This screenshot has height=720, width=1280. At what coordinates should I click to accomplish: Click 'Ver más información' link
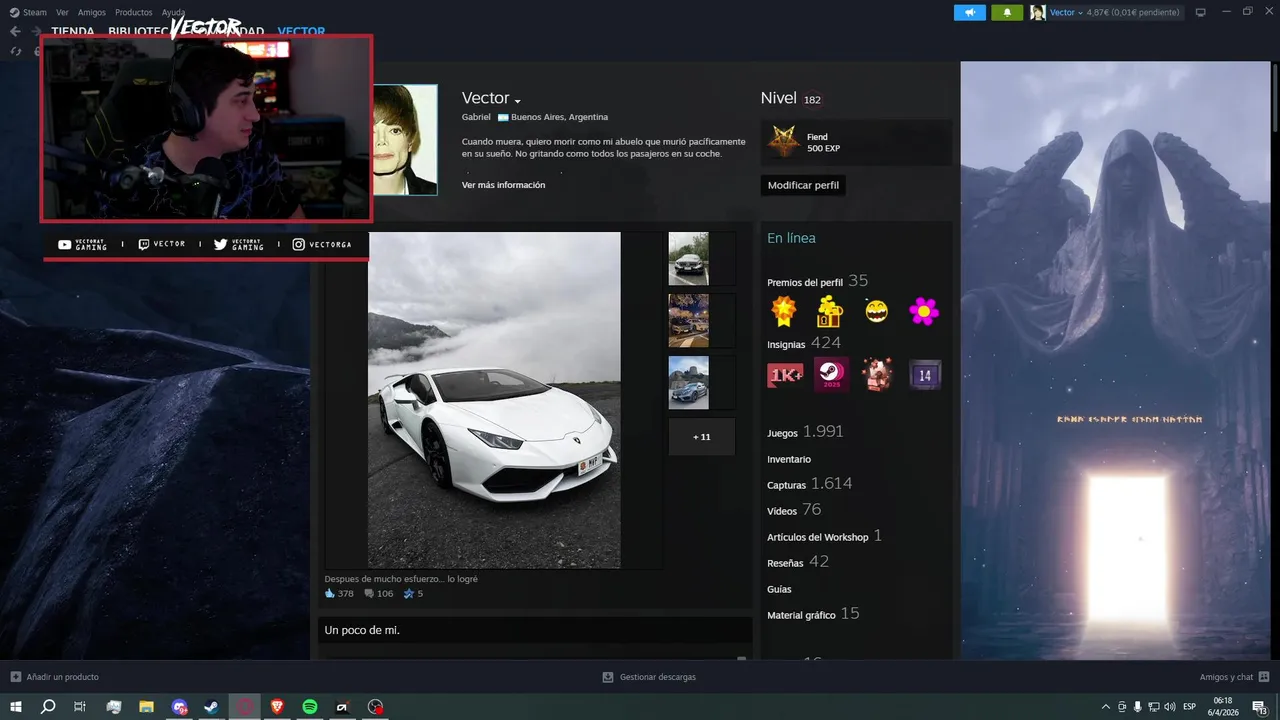click(x=503, y=185)
